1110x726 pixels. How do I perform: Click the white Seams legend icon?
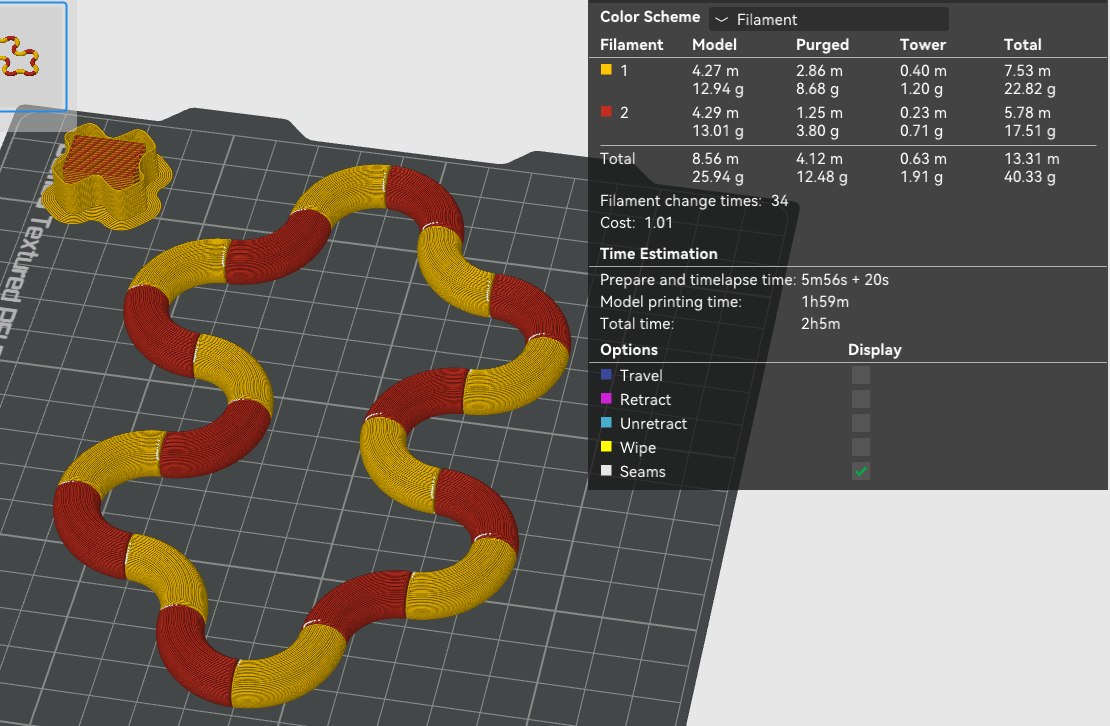[x=606, y=471]
